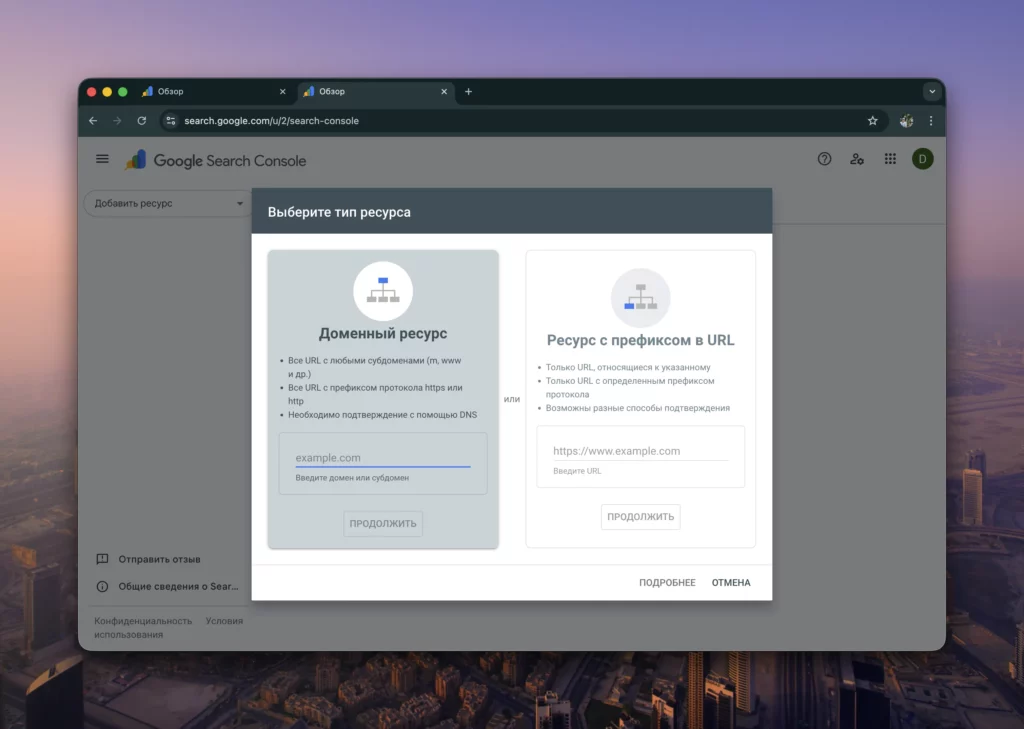Image resolution: width=1024 pixels, height=729 pixels.
Task: Switch to the first 'Обзор' tab
Action: (214, 91)
